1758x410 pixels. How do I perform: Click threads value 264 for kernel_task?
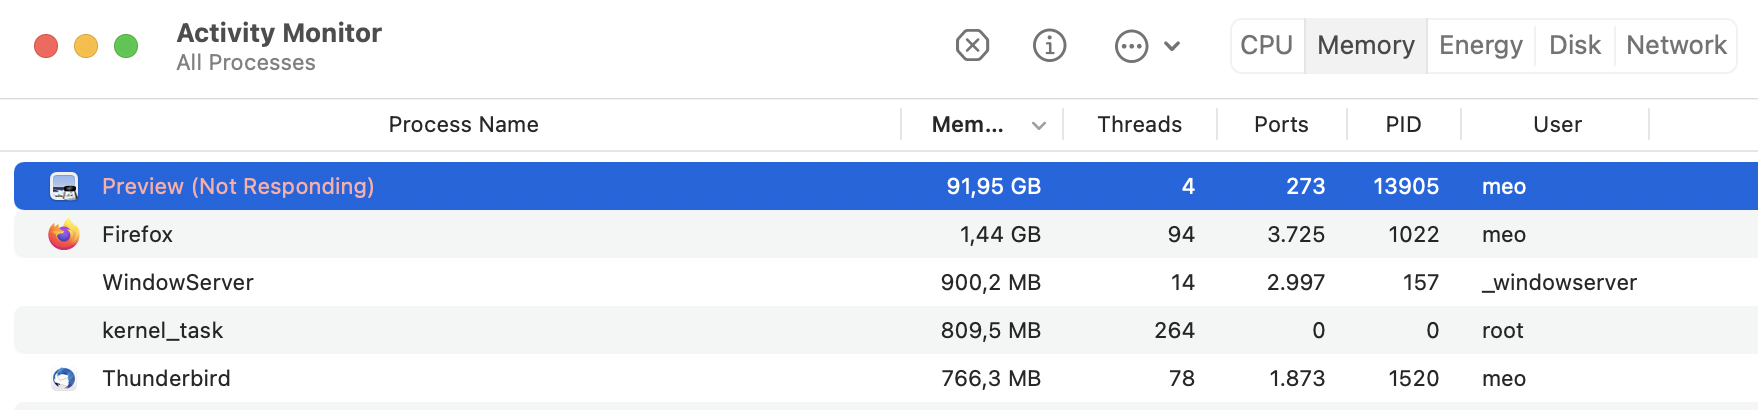pyautogui.click(x=1174, y=330)
